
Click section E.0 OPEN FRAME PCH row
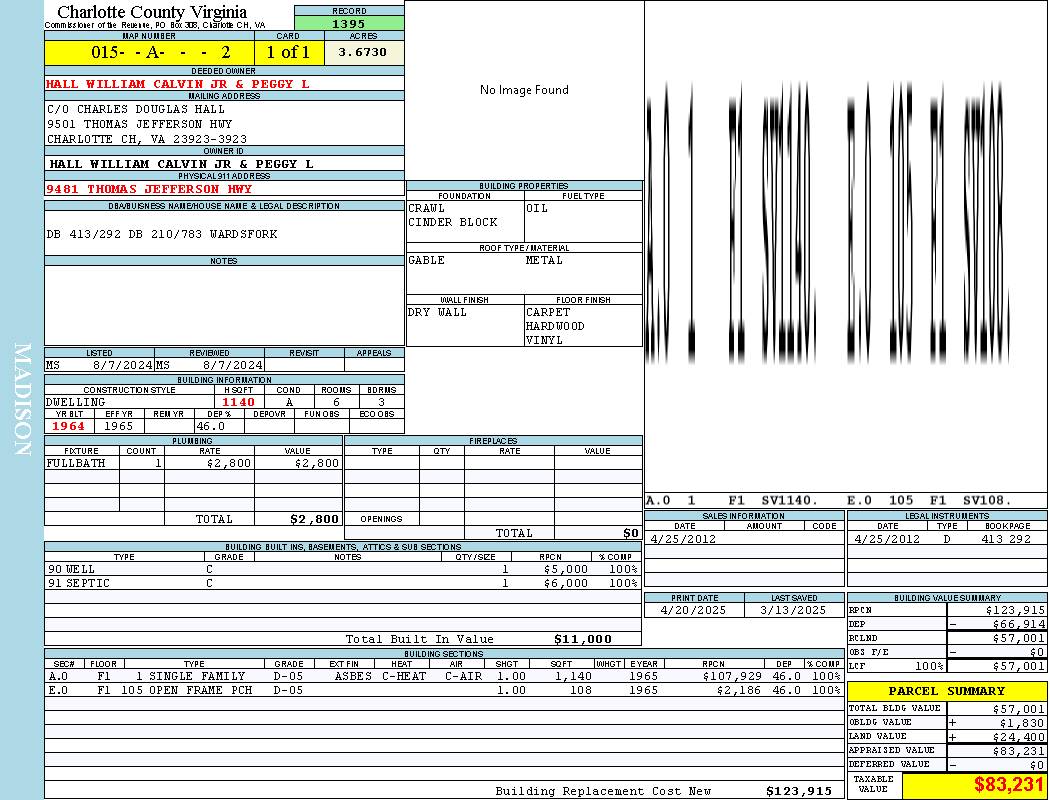pyautogui.click(x=444, y=690)
